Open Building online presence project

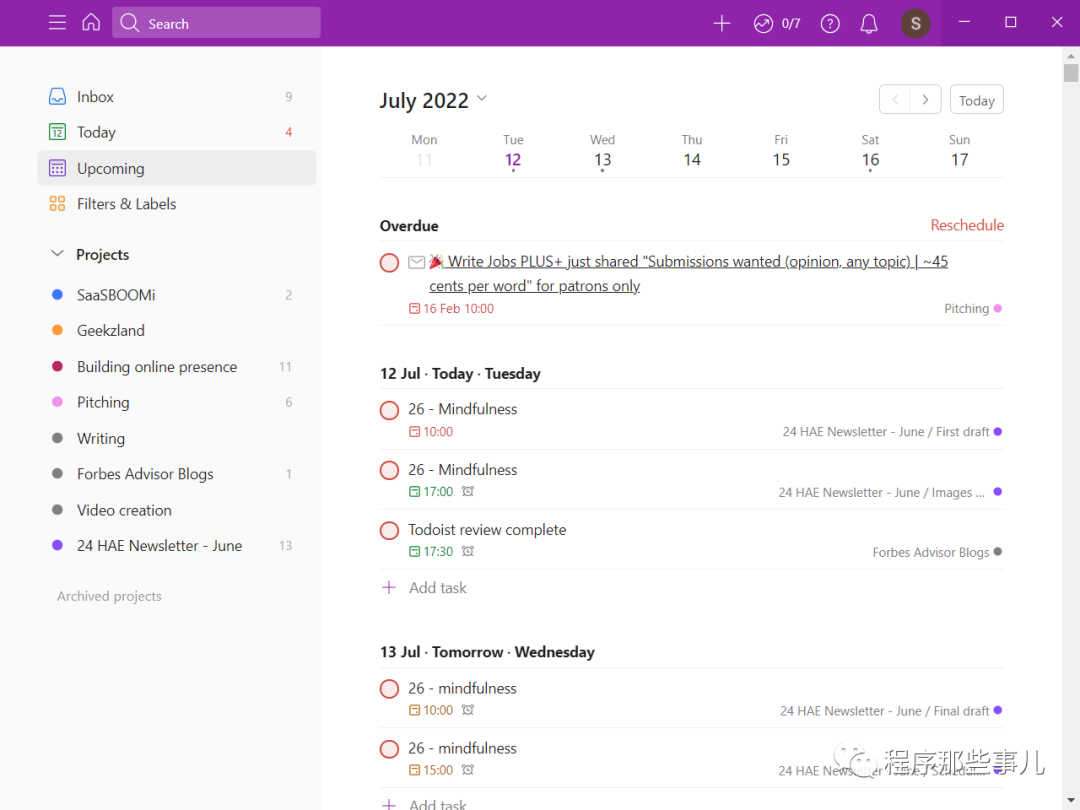click(176, 366)
